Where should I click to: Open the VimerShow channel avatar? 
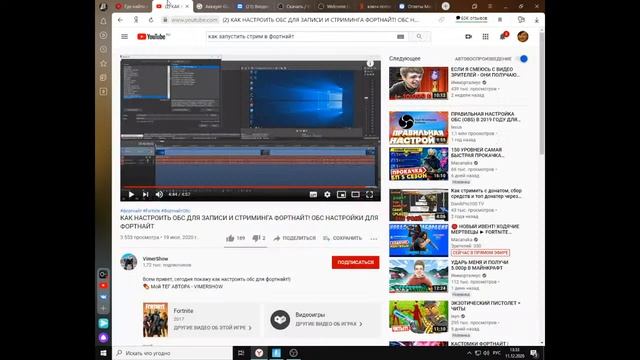pyautogui.click(x=129, y=262)
